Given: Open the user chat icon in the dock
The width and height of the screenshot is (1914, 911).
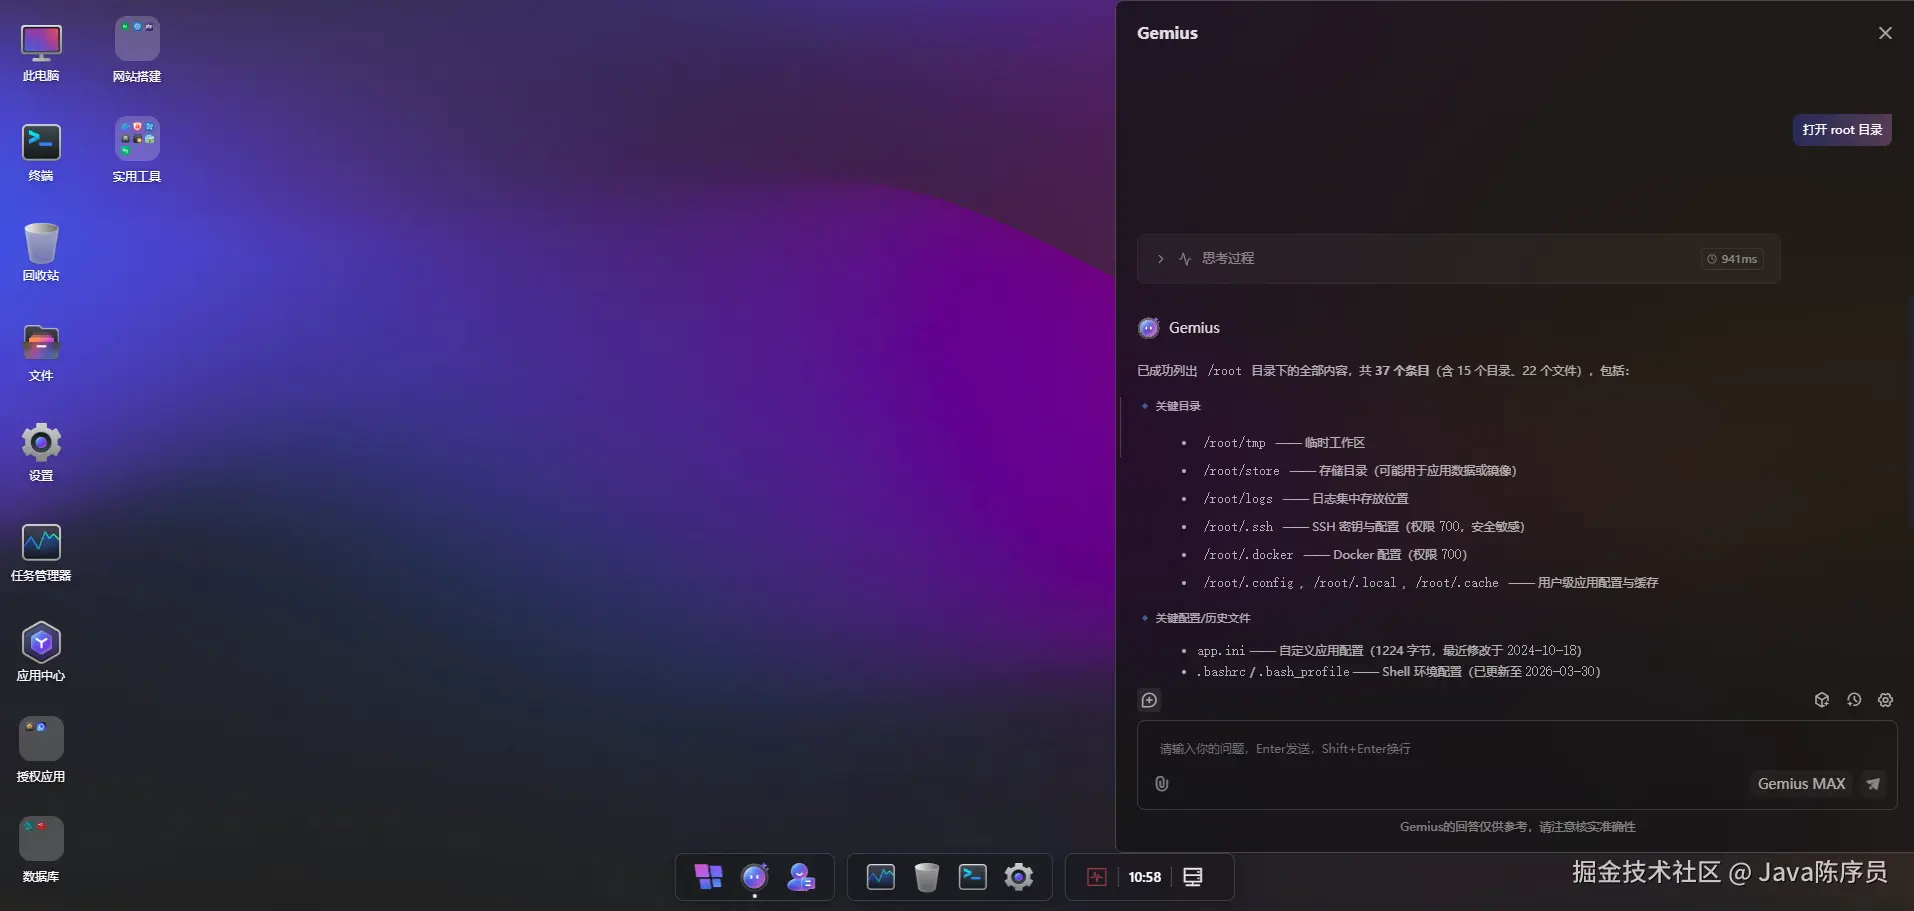Looking at the screenshot, I should (x=801, y=877).
